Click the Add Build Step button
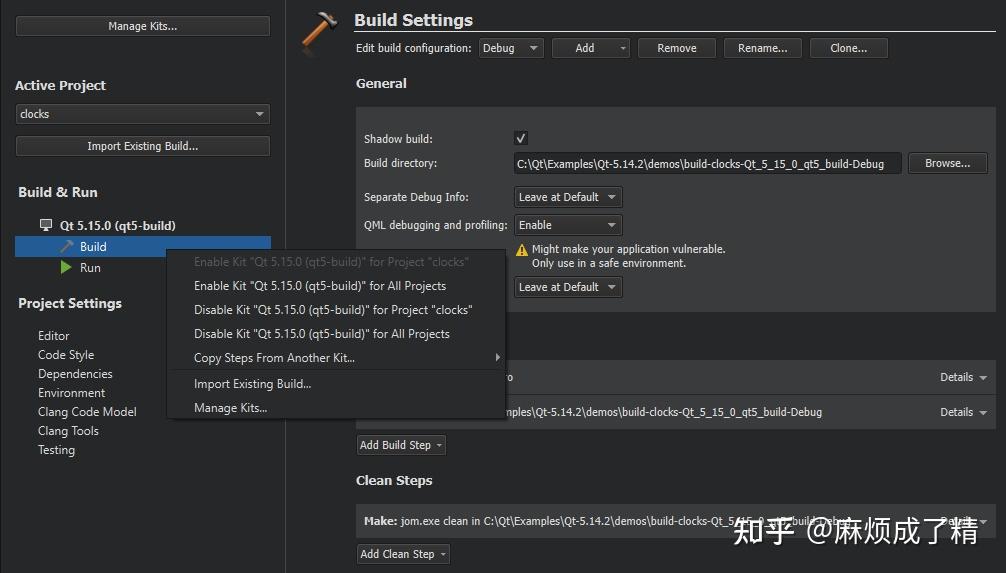1006x573 pixels. point(401,445)
